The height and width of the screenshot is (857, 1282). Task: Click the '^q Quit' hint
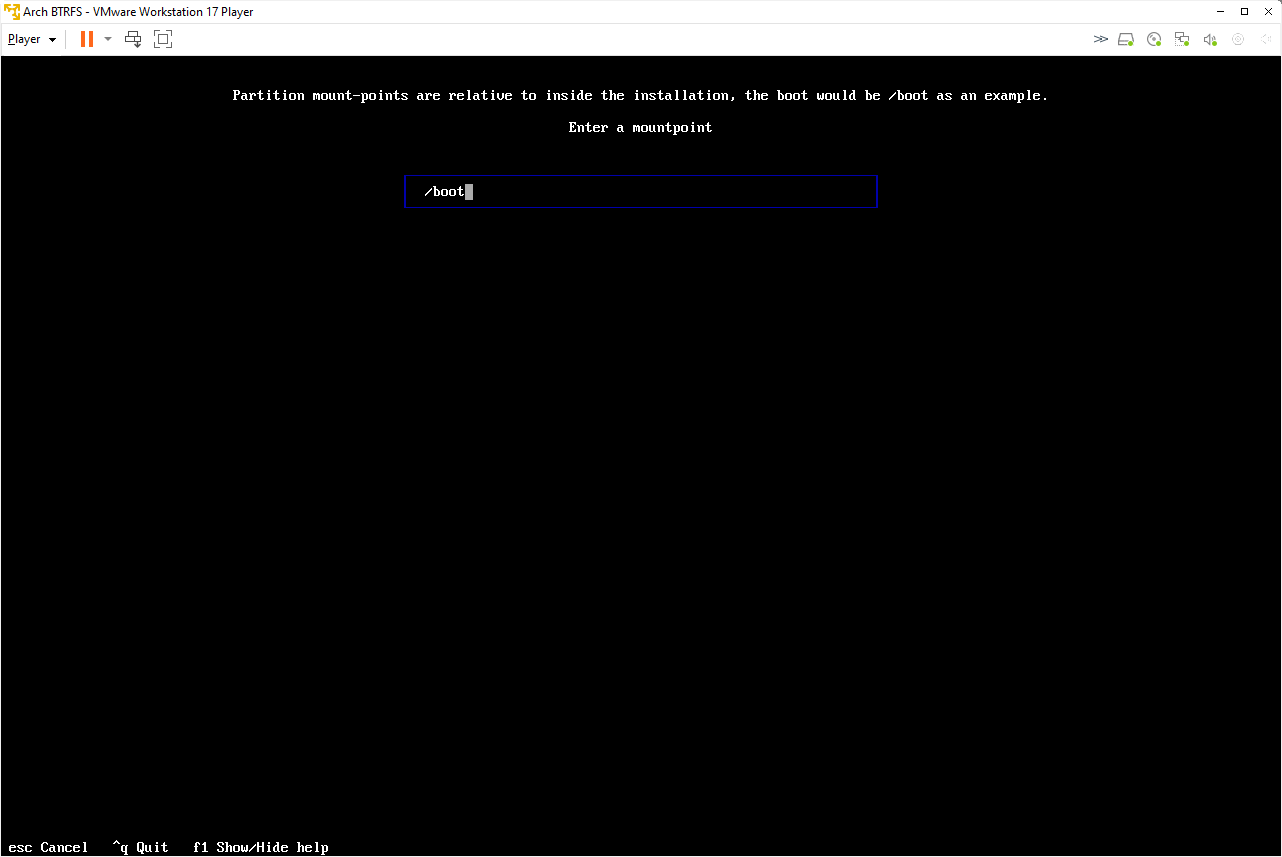(x=141, y=847)
